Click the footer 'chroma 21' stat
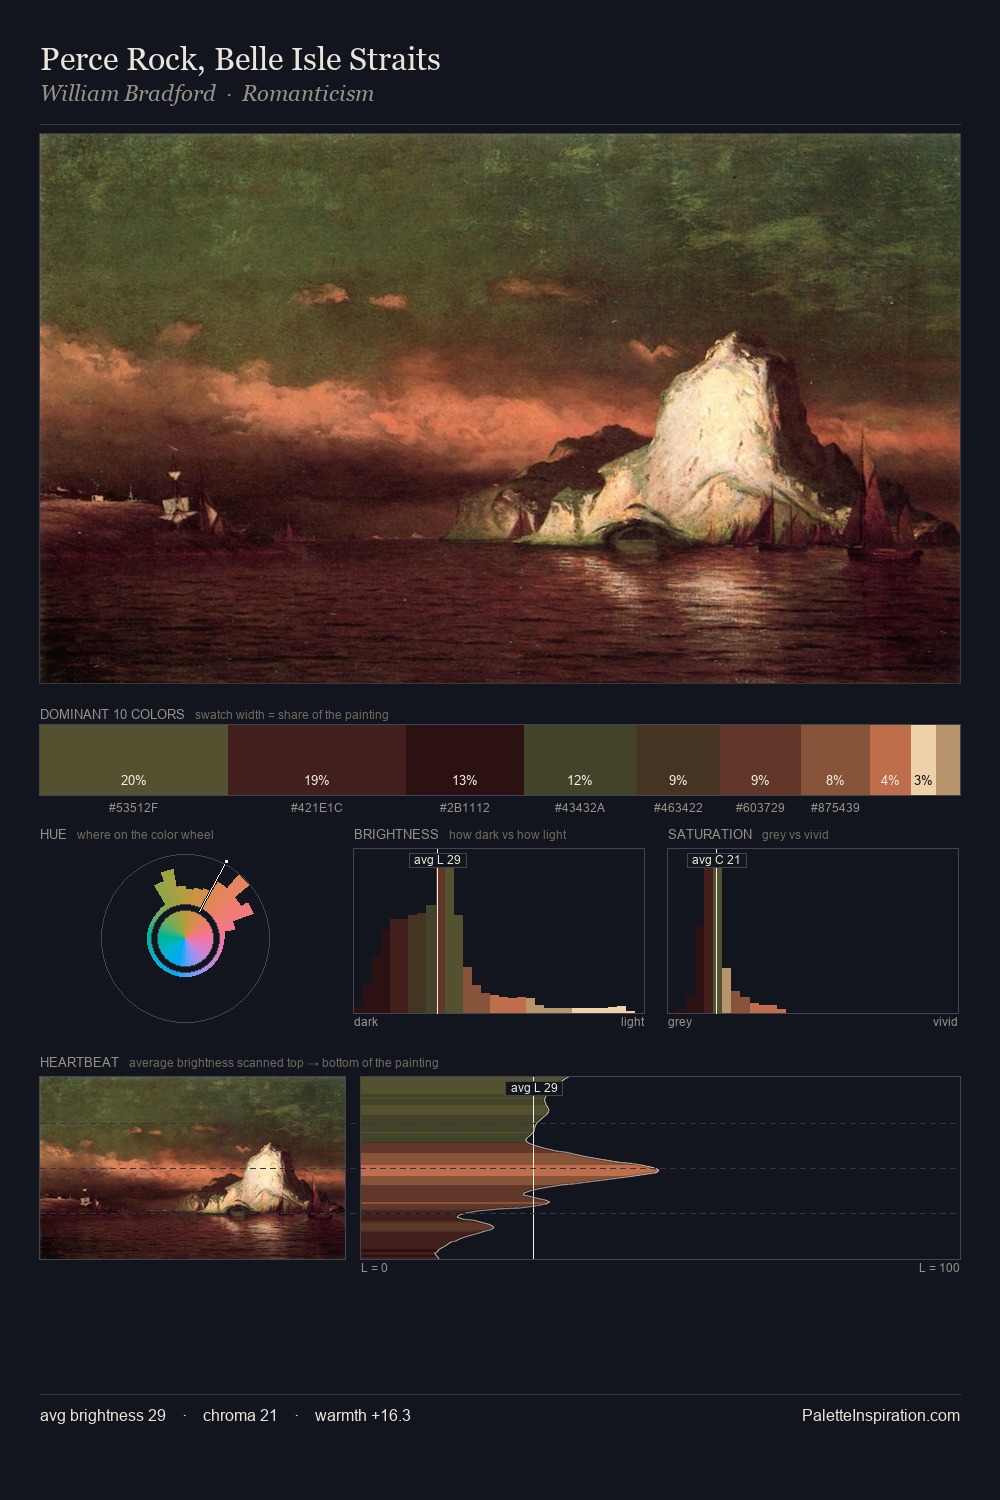The width and height of the screenshot is (1000, 1500). coord(240,1416)
